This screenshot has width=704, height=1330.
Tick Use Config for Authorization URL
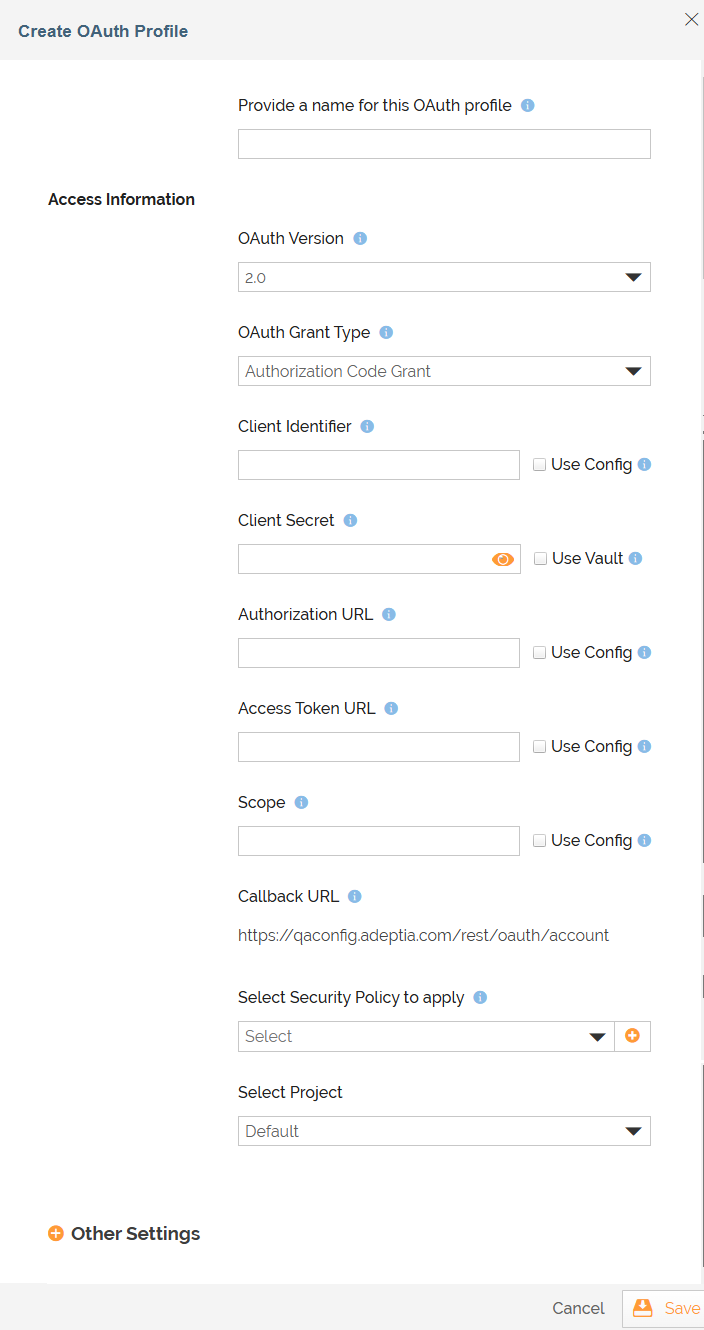[x=539, y=653]
